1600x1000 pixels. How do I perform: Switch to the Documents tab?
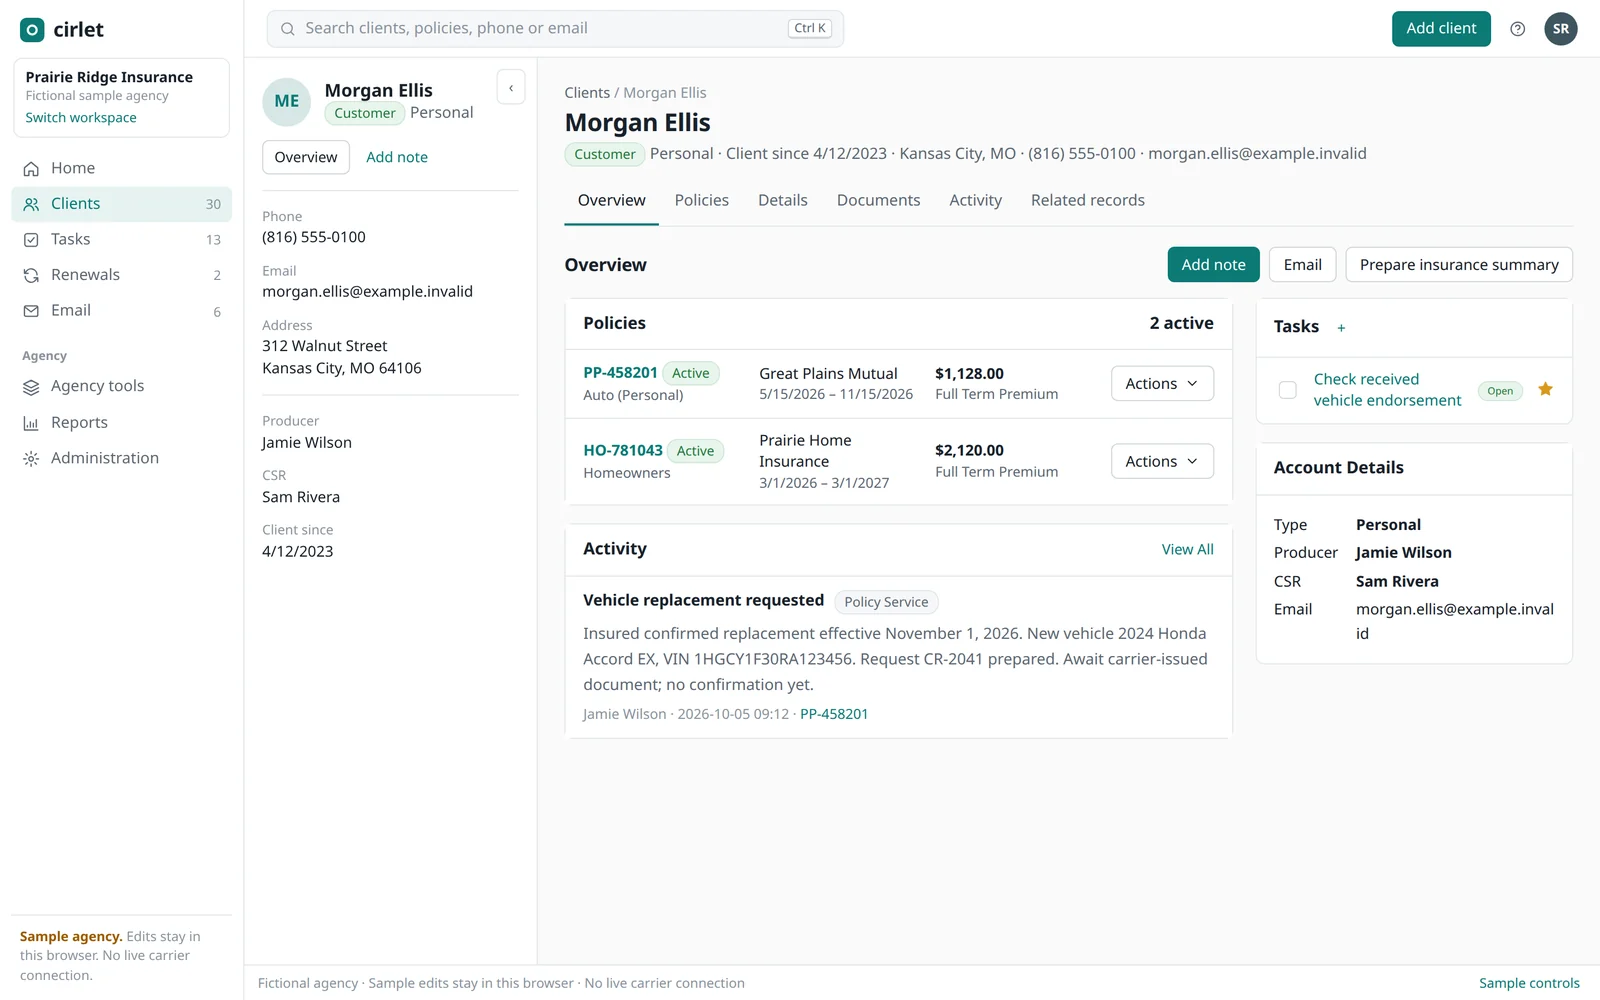pos(878,201)
